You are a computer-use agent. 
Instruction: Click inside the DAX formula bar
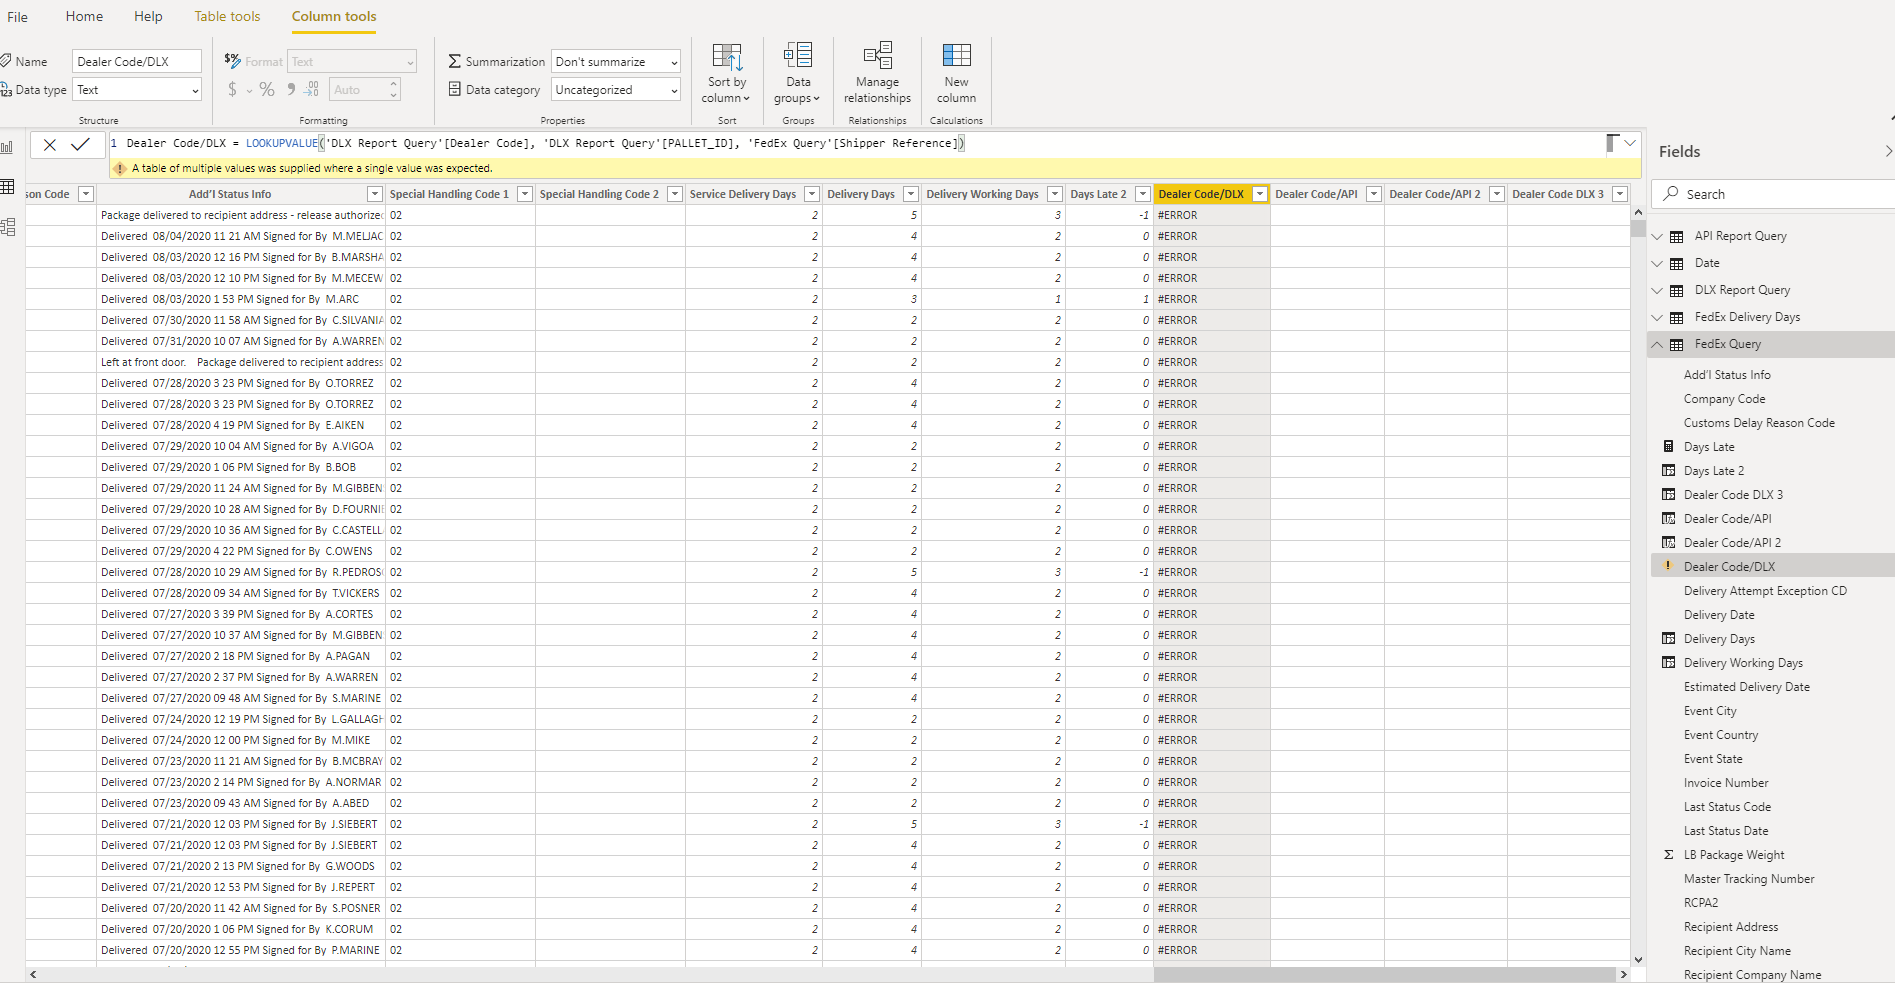[x=855, y=144]
